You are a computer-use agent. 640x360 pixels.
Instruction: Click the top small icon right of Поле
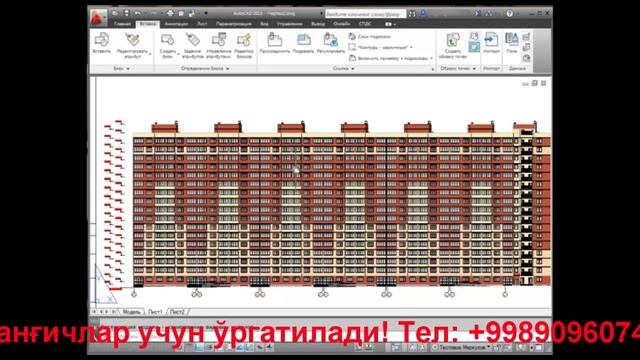[527, 37]
